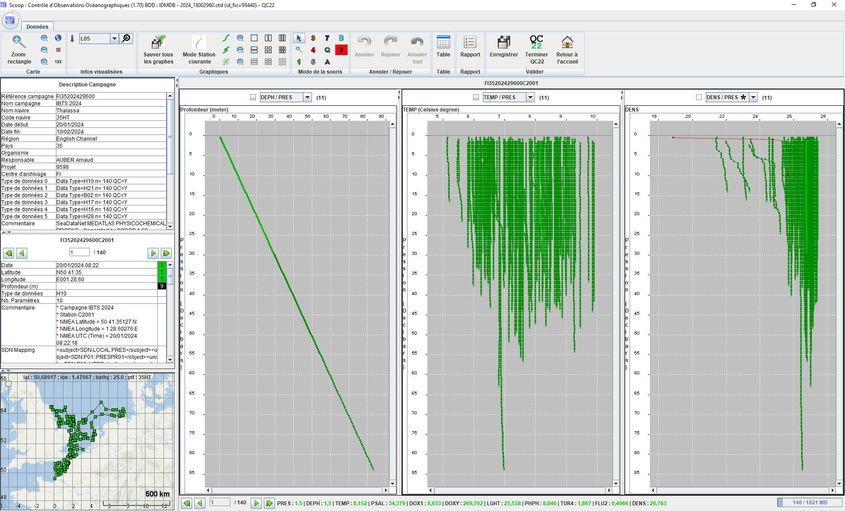Tick the checkbox beside DENS / PRES
This screenshot has width=845, height=511.
click(699, 98)
